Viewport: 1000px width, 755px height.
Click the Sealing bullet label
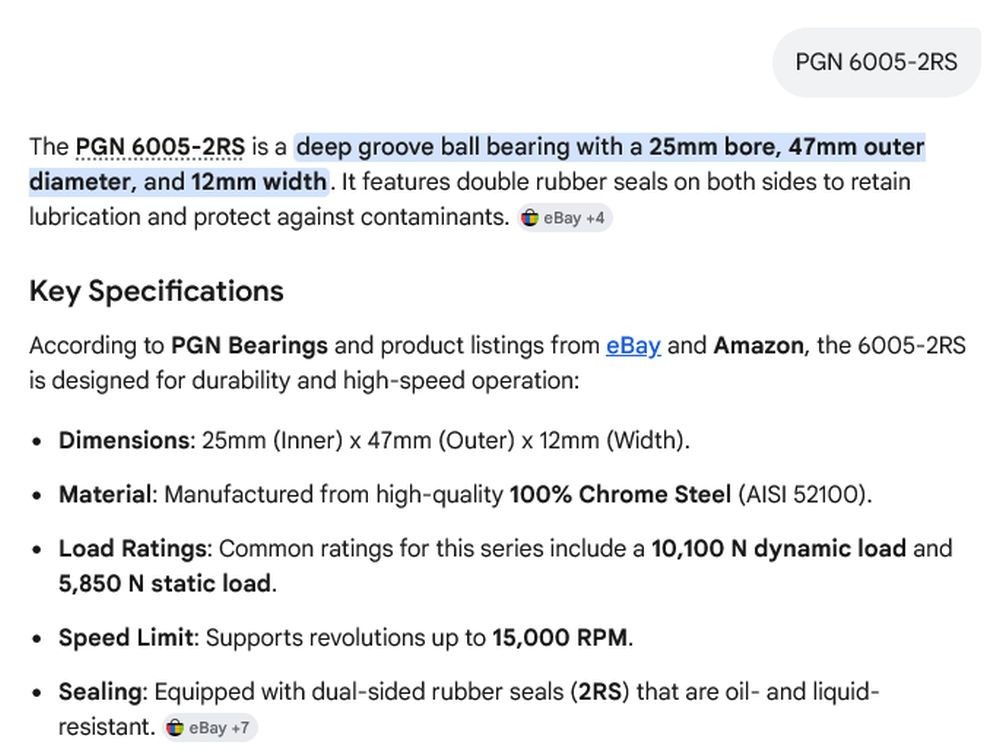point(101,693)
